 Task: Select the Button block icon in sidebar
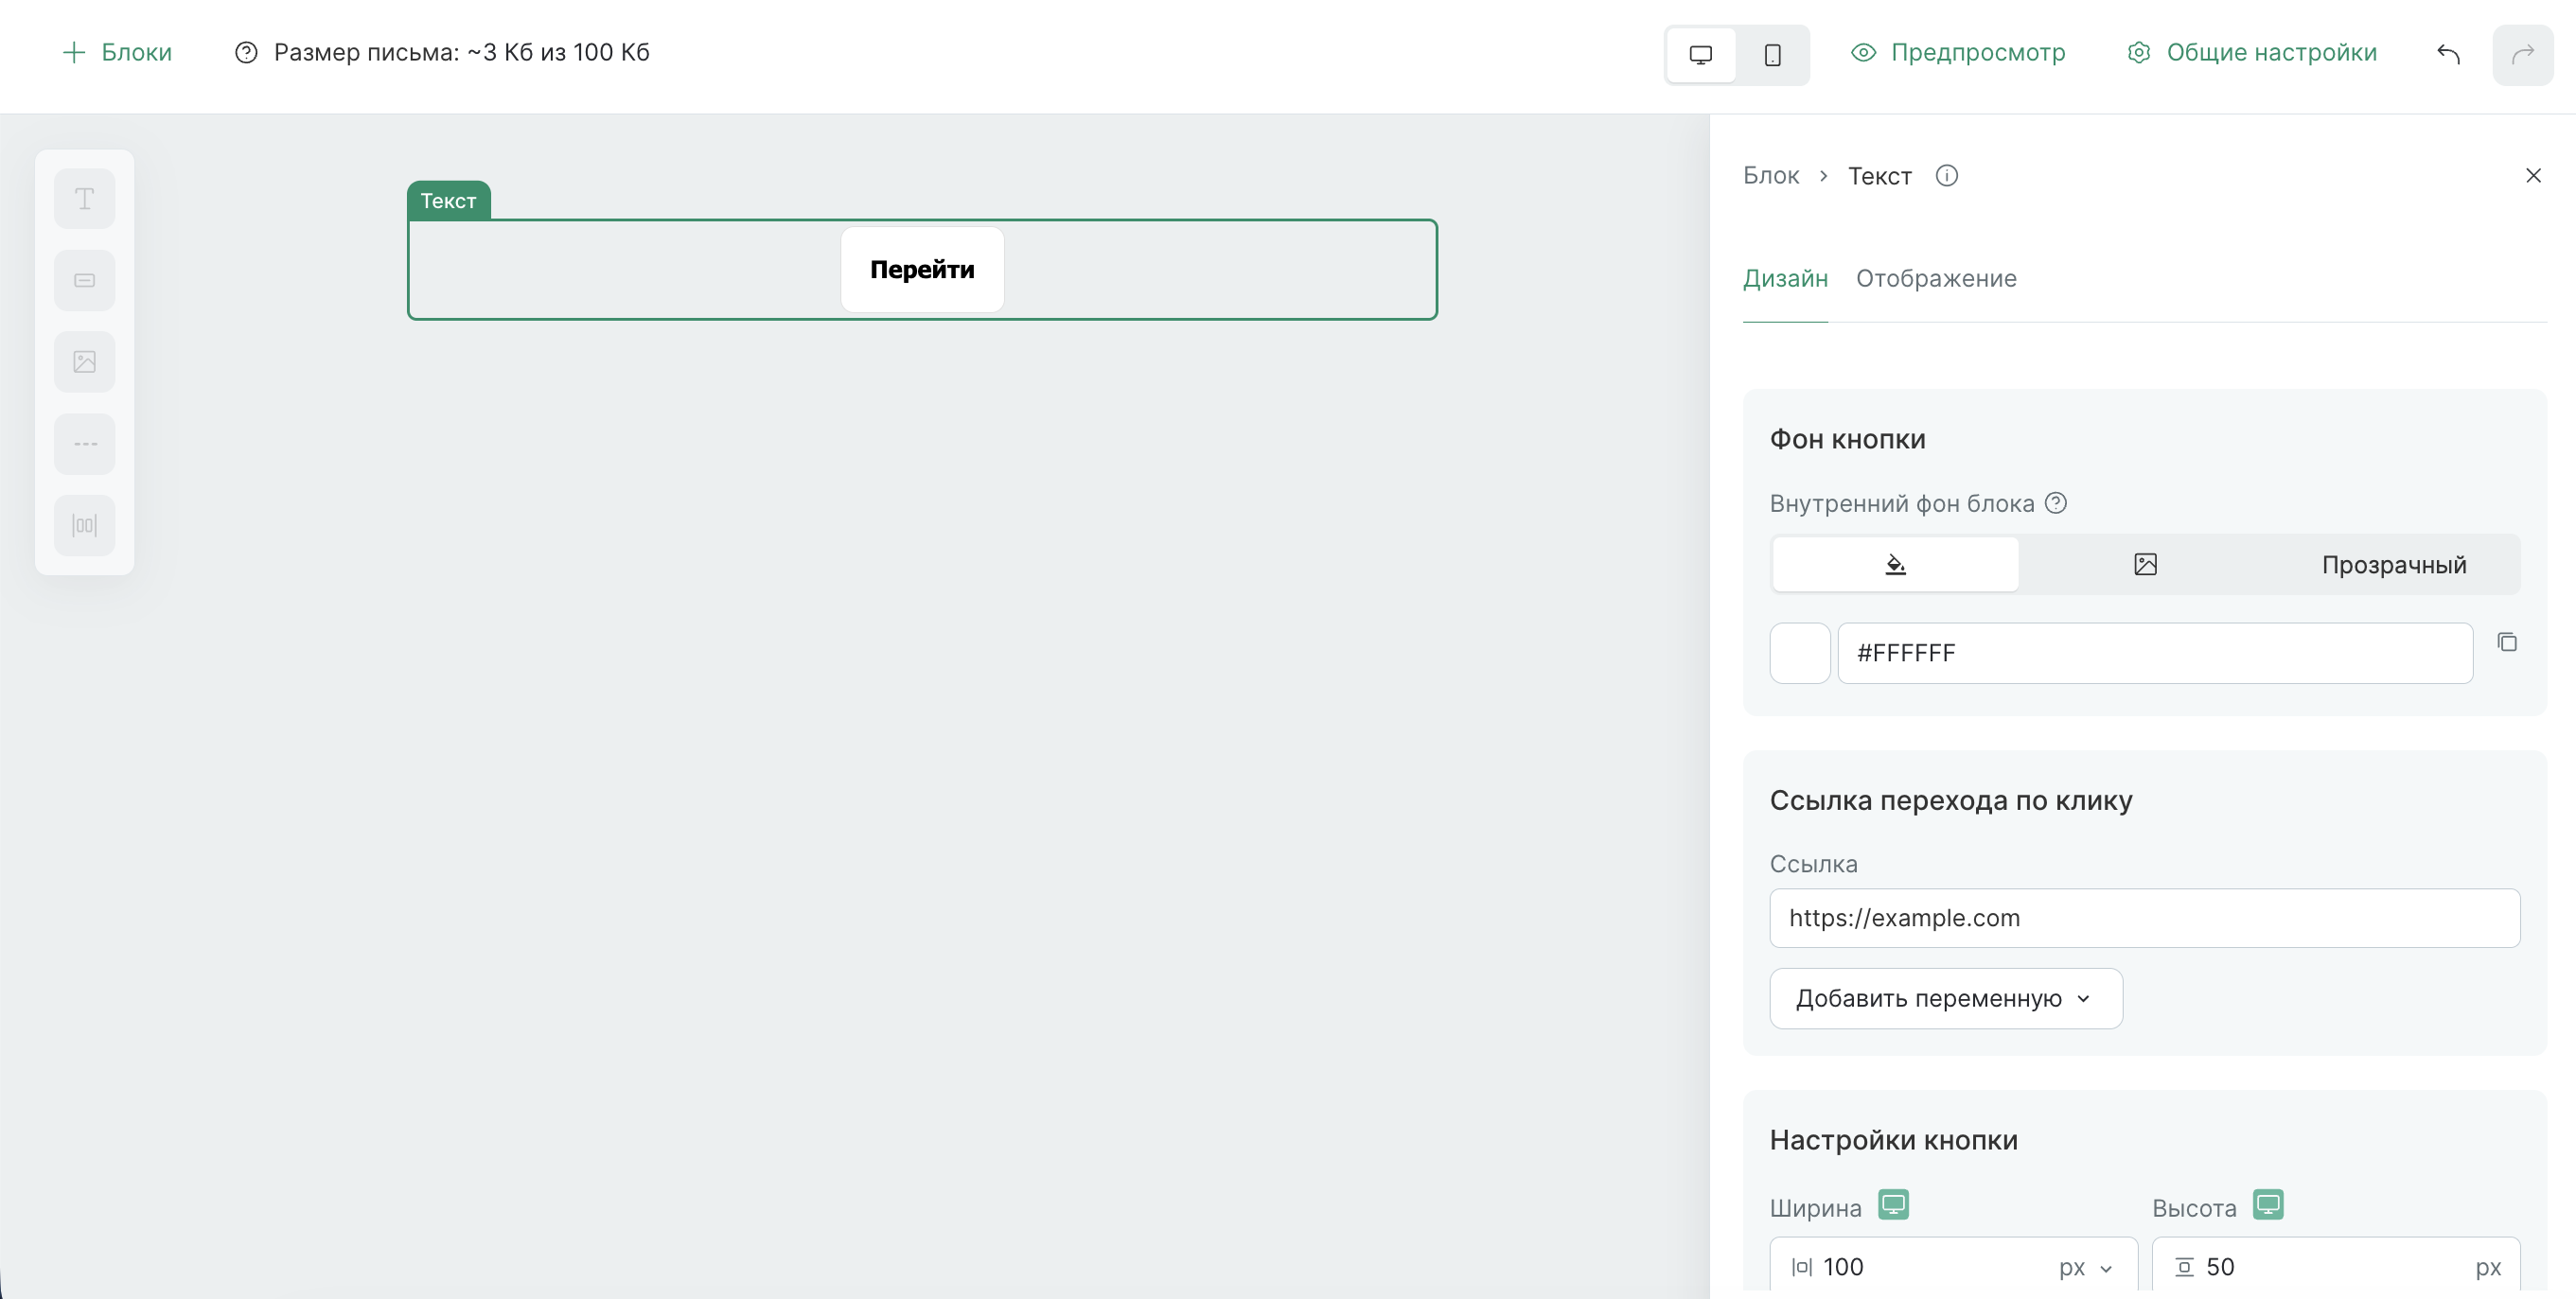[84, 280]
